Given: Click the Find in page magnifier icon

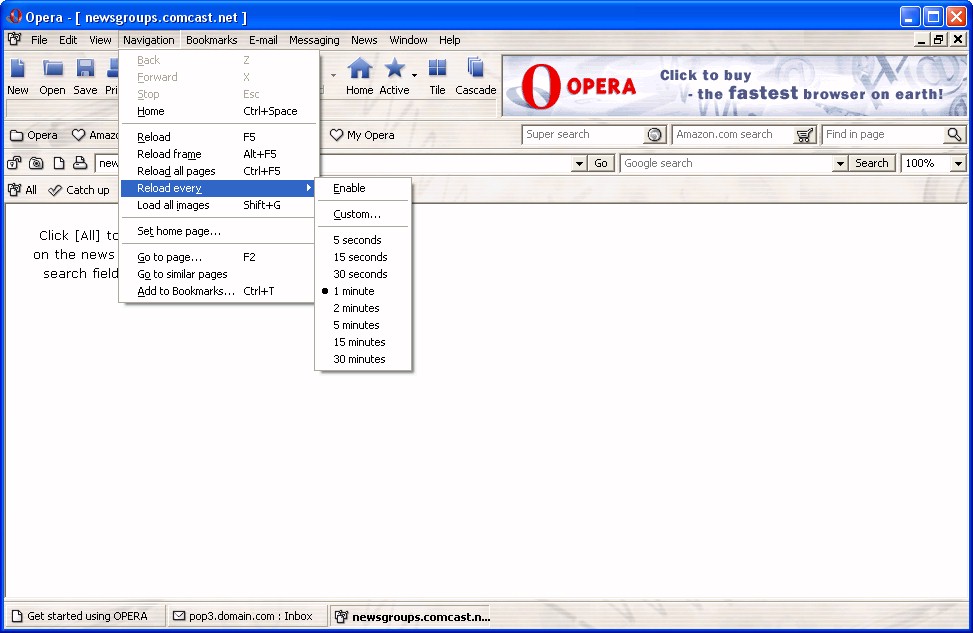Looking at the screenshot, I should 954,135.
